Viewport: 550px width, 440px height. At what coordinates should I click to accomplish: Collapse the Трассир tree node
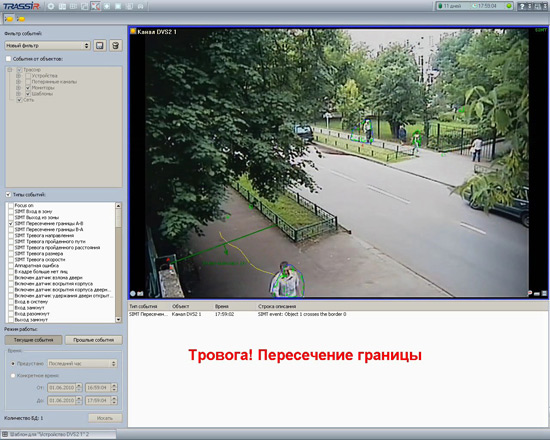[10, 70]
